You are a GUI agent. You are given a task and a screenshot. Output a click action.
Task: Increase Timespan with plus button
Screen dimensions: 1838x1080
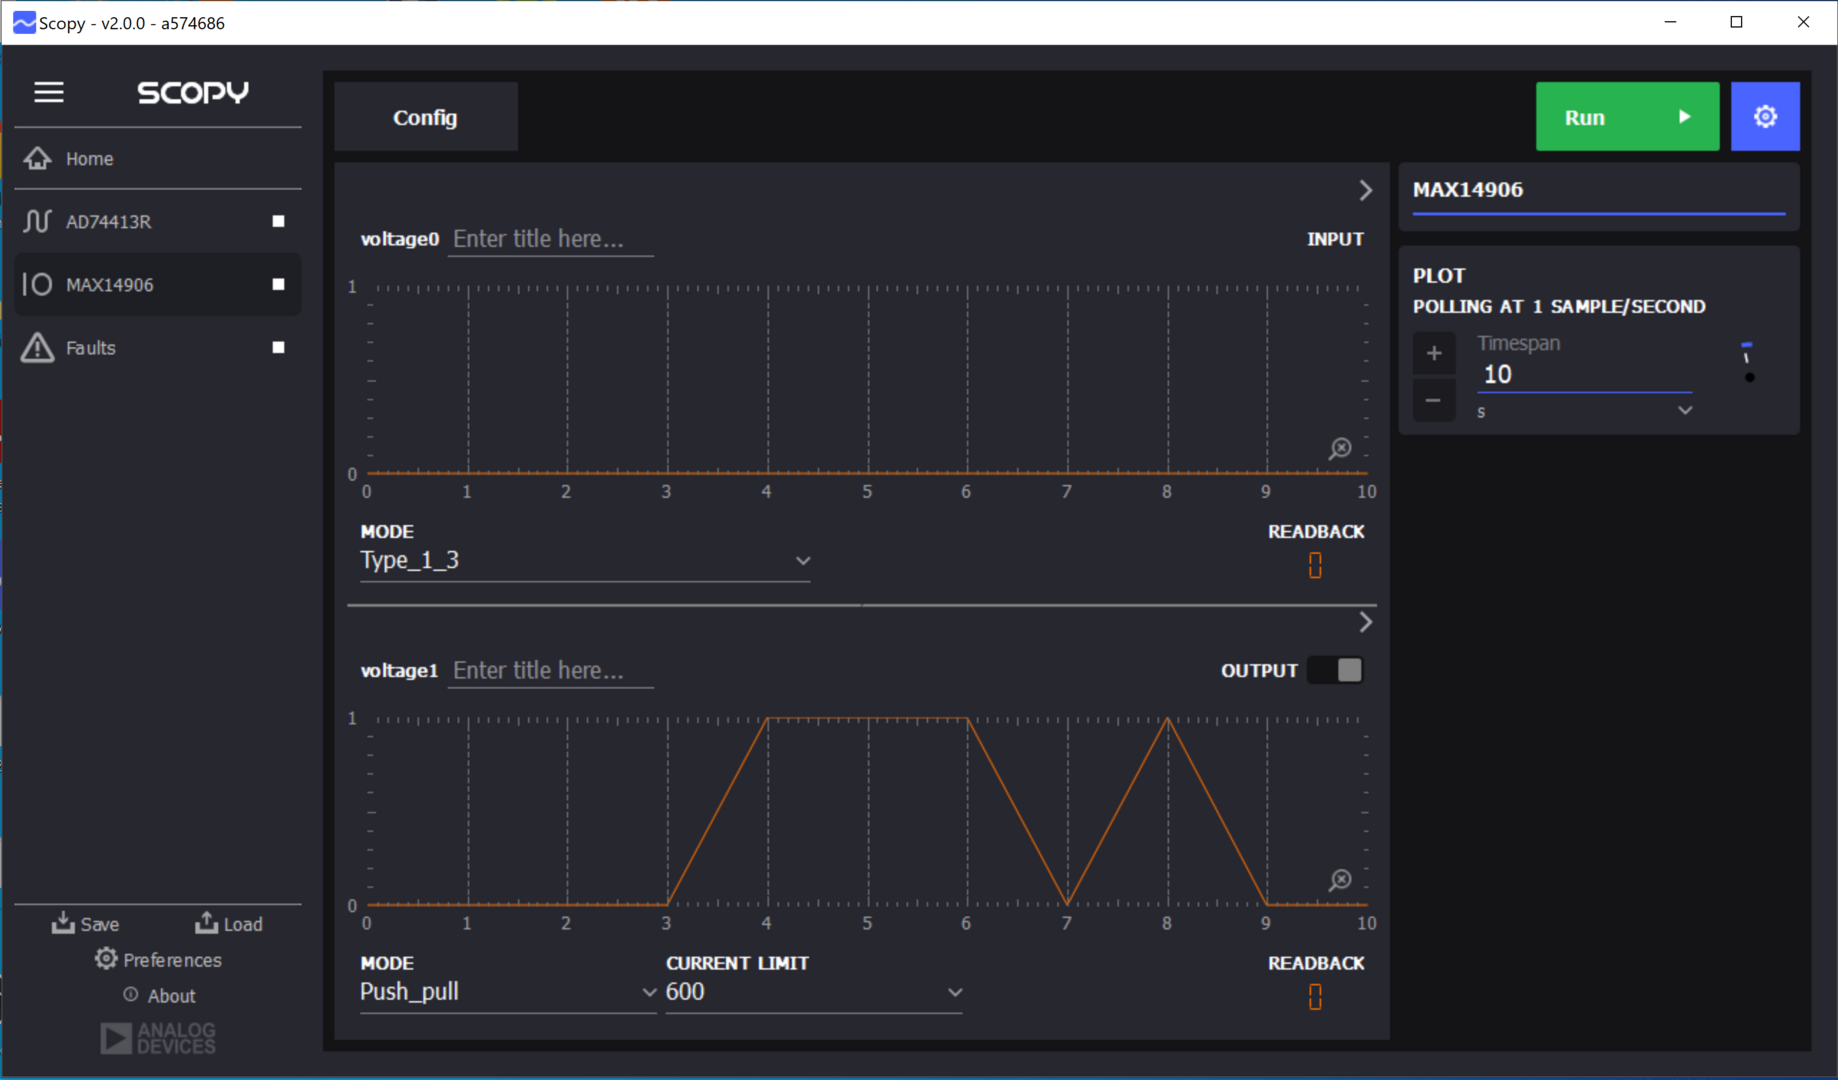(1434, 353)
